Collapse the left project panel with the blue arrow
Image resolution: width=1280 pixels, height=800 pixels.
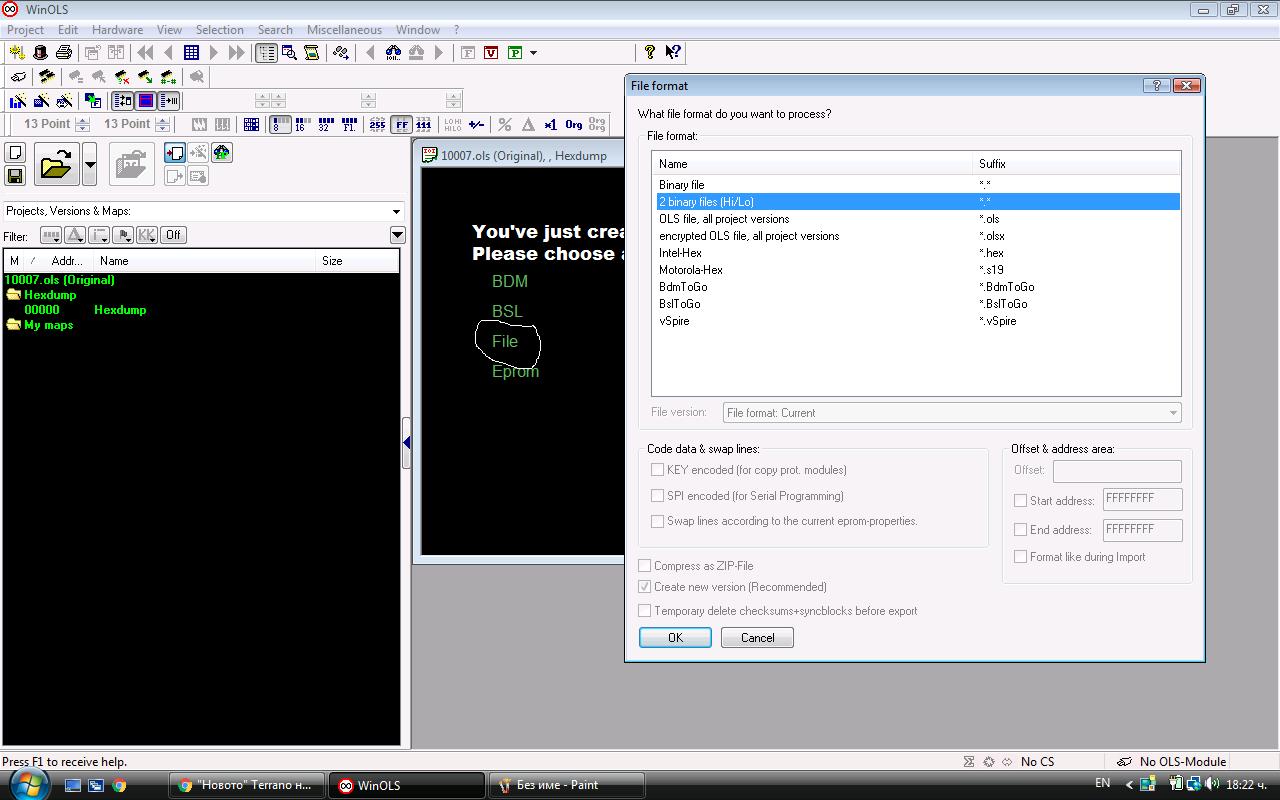[x=406, y=442]
